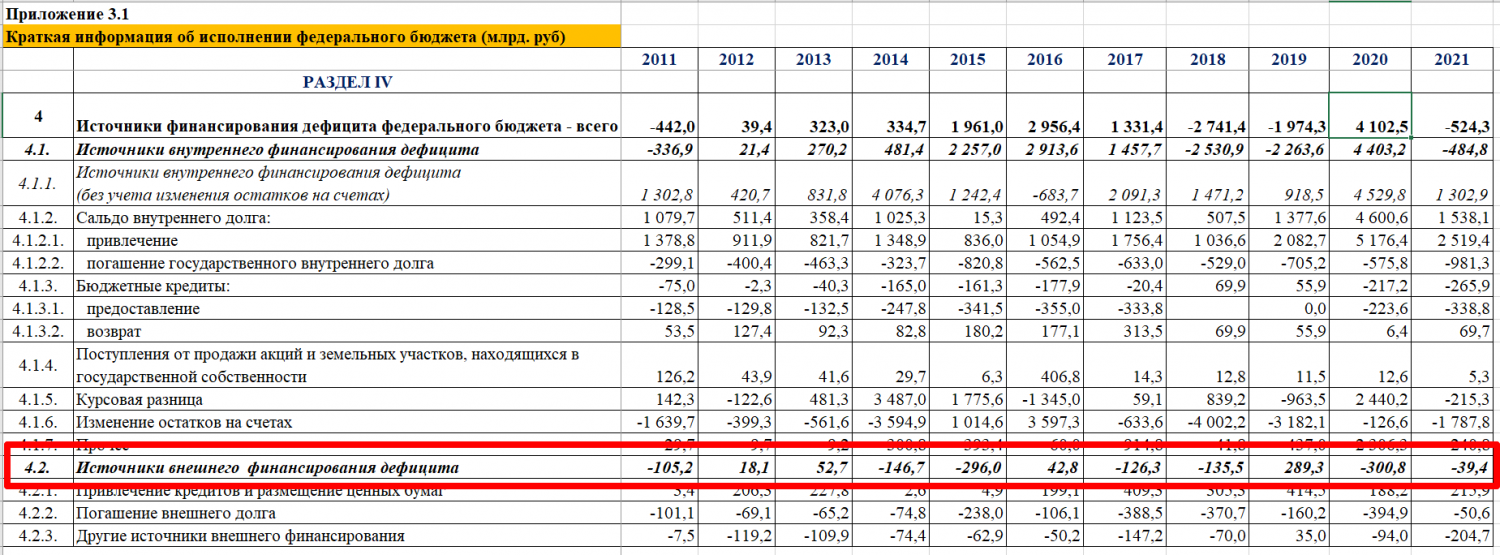Click the row number cell '4.1.3.2.'
The width and height of the screenshot is (1500, 555).
click(38, 331)
